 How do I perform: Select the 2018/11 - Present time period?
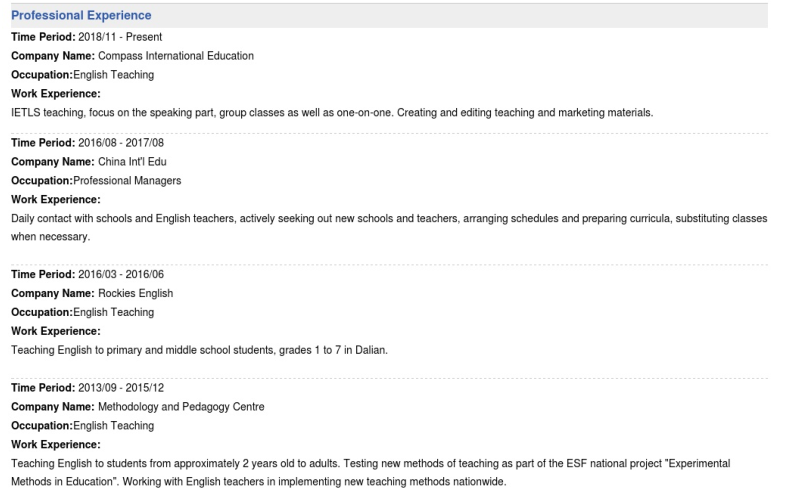pos(120,37)
